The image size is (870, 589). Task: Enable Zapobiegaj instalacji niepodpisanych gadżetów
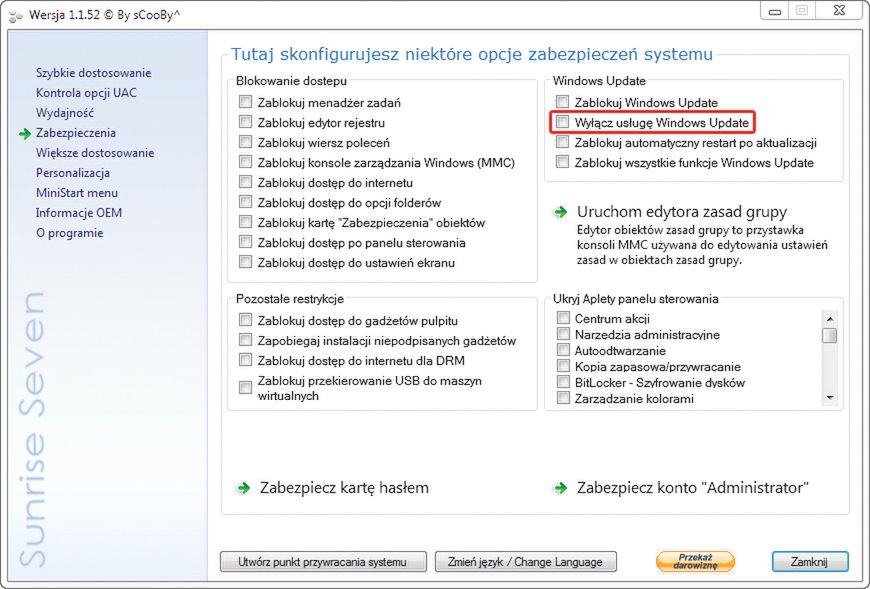pos(245,340)
